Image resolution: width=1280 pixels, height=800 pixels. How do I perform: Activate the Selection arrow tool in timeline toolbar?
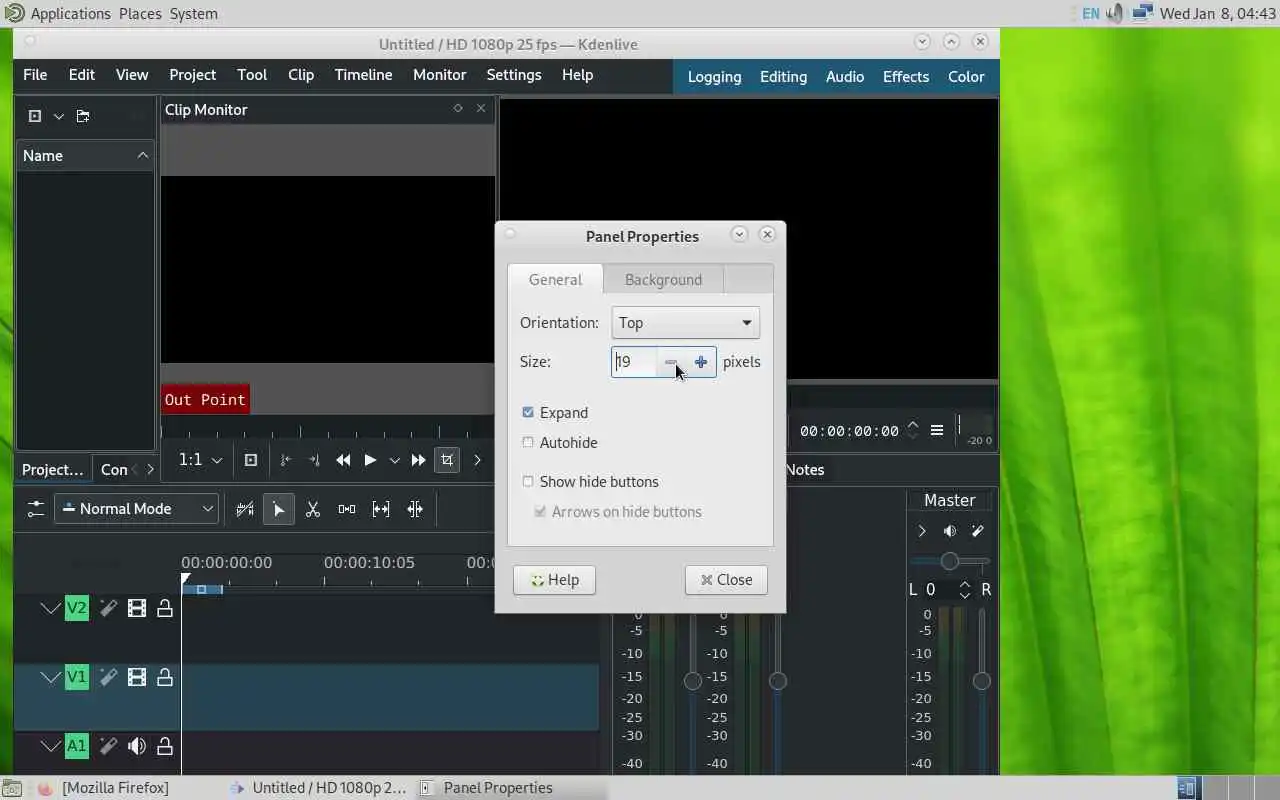tap(279, 509)
